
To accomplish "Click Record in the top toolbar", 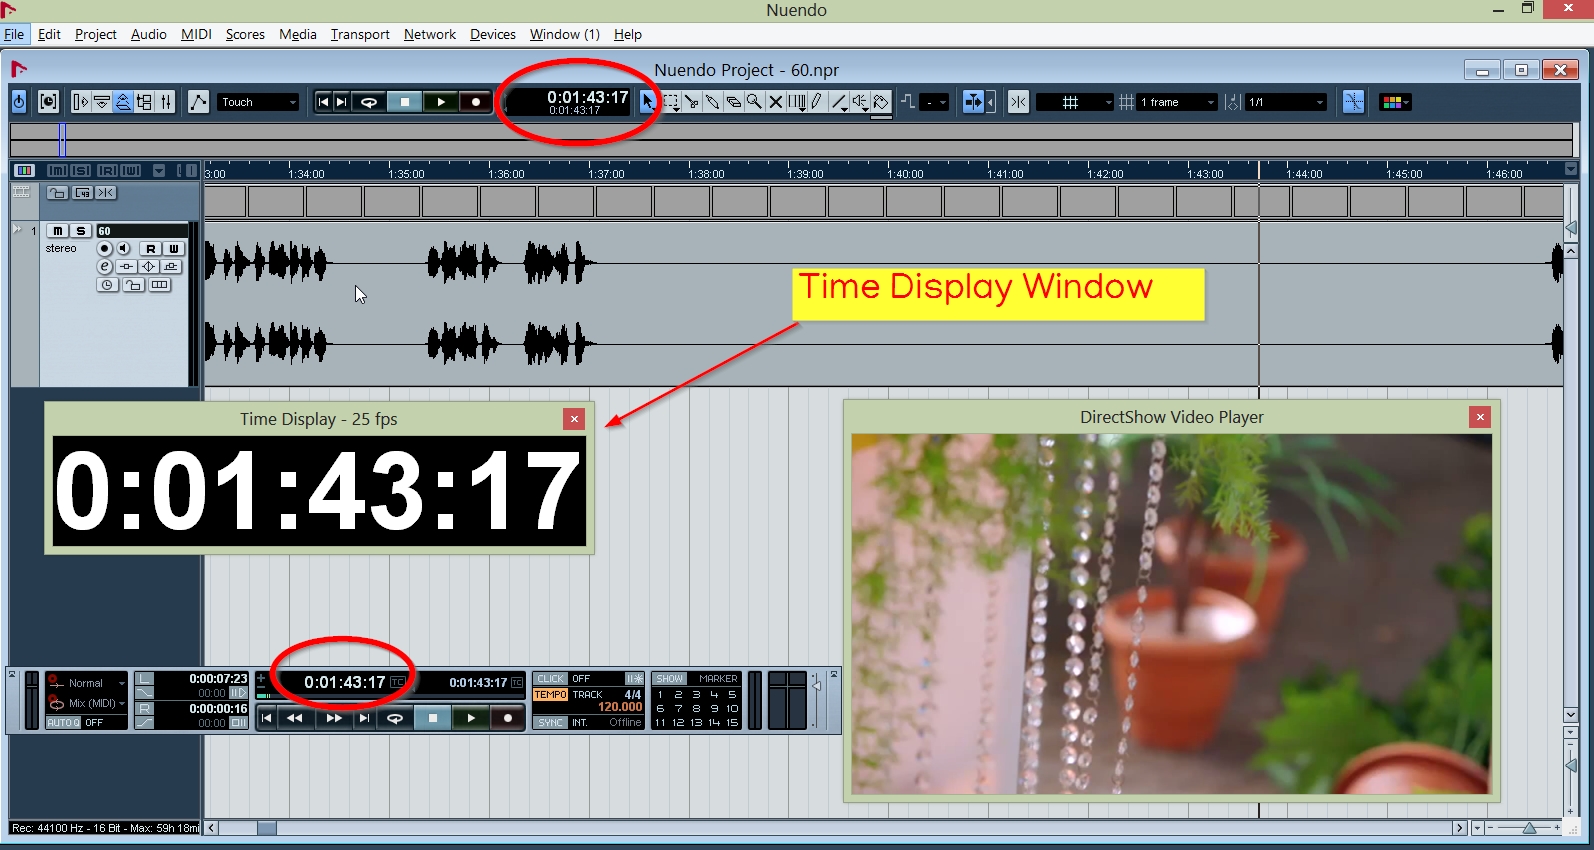I will tap(475, 102).
